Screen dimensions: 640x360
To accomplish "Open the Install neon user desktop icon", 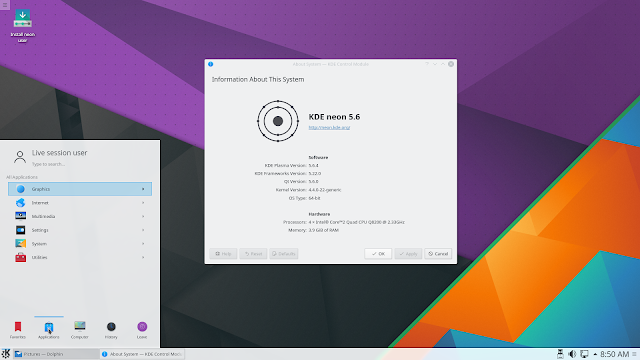I will [22, 25].
